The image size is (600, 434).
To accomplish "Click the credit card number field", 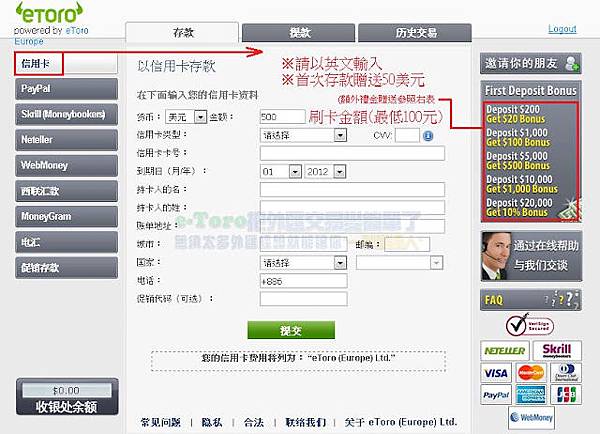I will coord(352,153).
